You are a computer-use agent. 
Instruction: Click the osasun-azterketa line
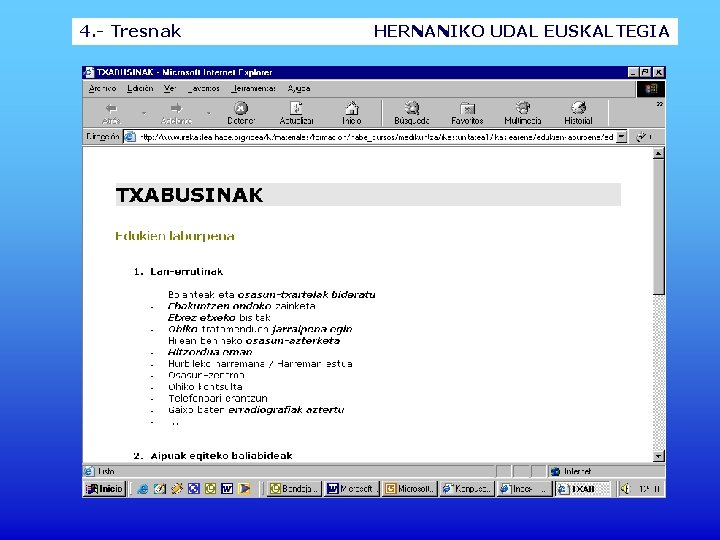click(254, 341)
